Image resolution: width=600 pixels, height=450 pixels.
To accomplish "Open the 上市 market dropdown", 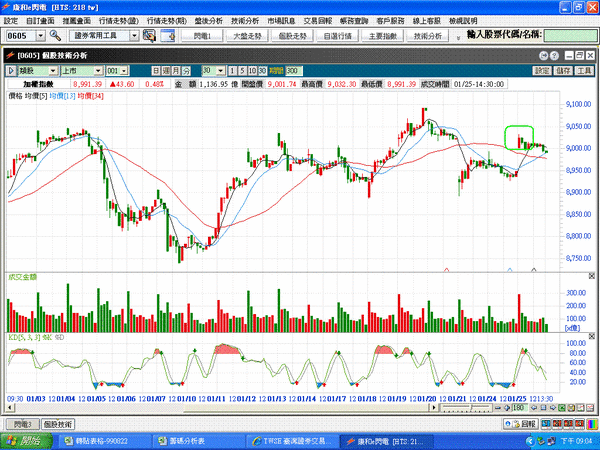I will tap(98, 71).
